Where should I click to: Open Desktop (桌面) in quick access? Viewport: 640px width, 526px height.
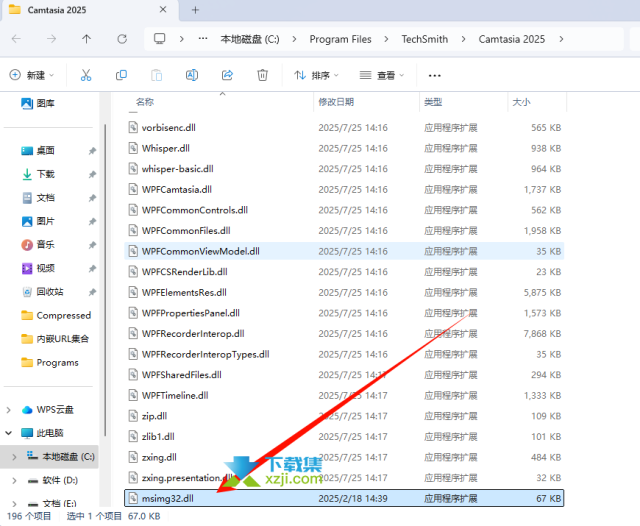click(38, 151)
